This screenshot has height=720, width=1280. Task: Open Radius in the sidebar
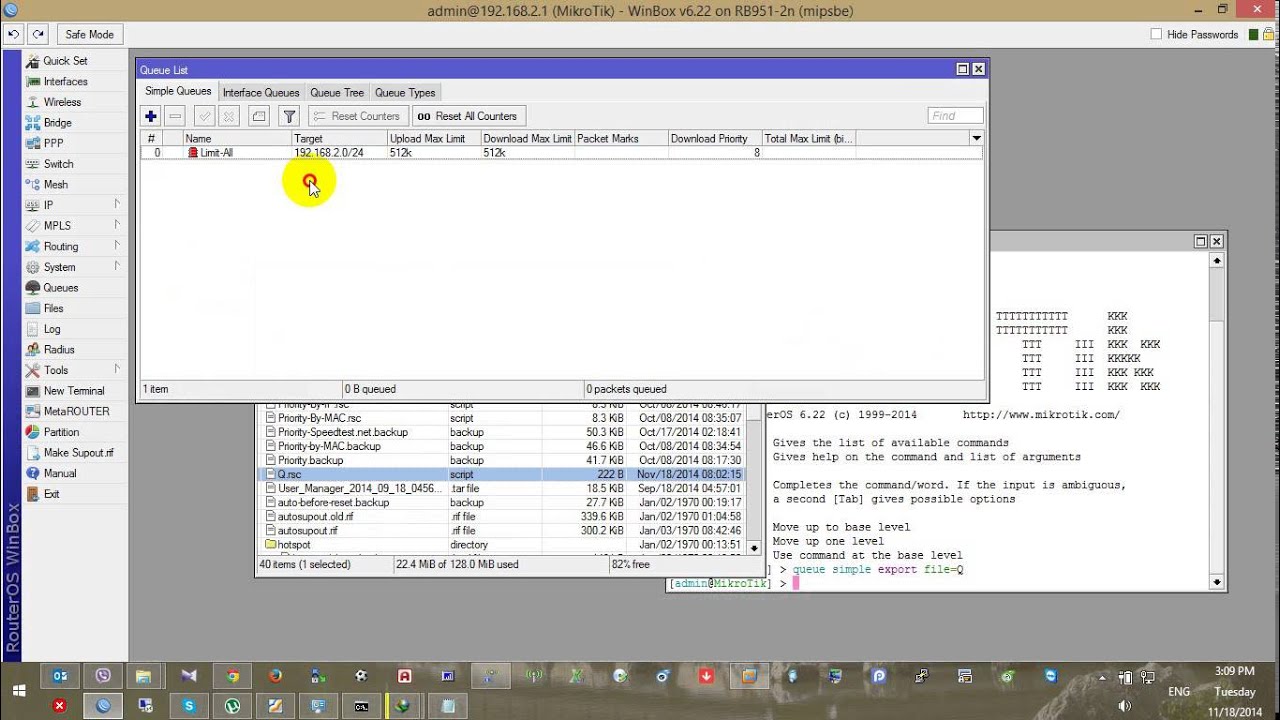click(59, 349)
